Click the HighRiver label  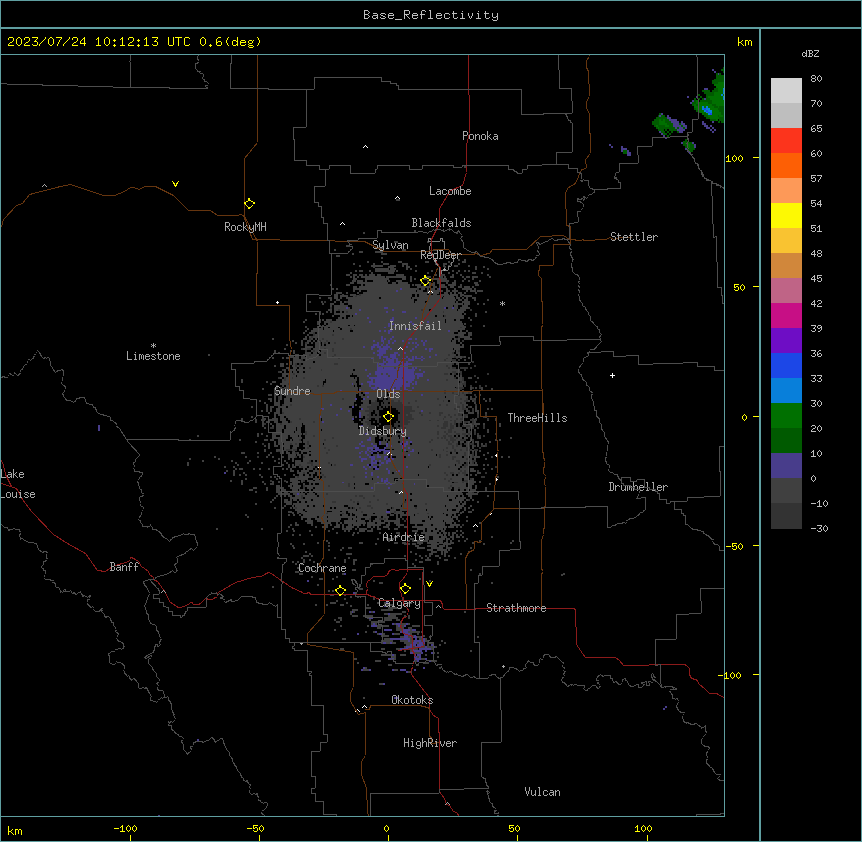(430, 743)
